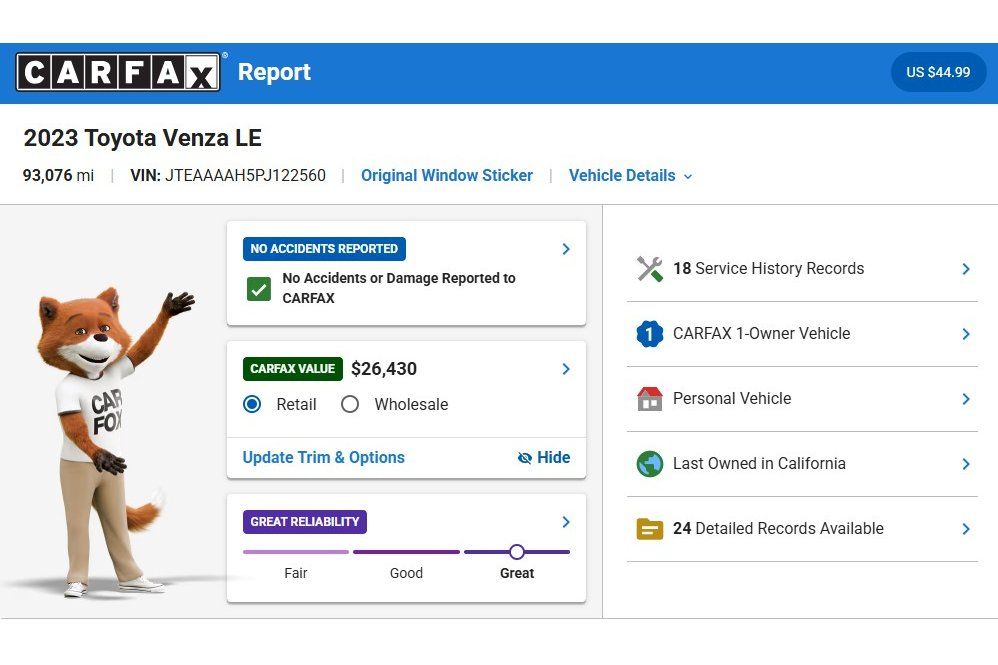This screenshot has width=998, height=665.
Task: Click the green No Accidents checkmark box
Action: [x=259, y=289]
